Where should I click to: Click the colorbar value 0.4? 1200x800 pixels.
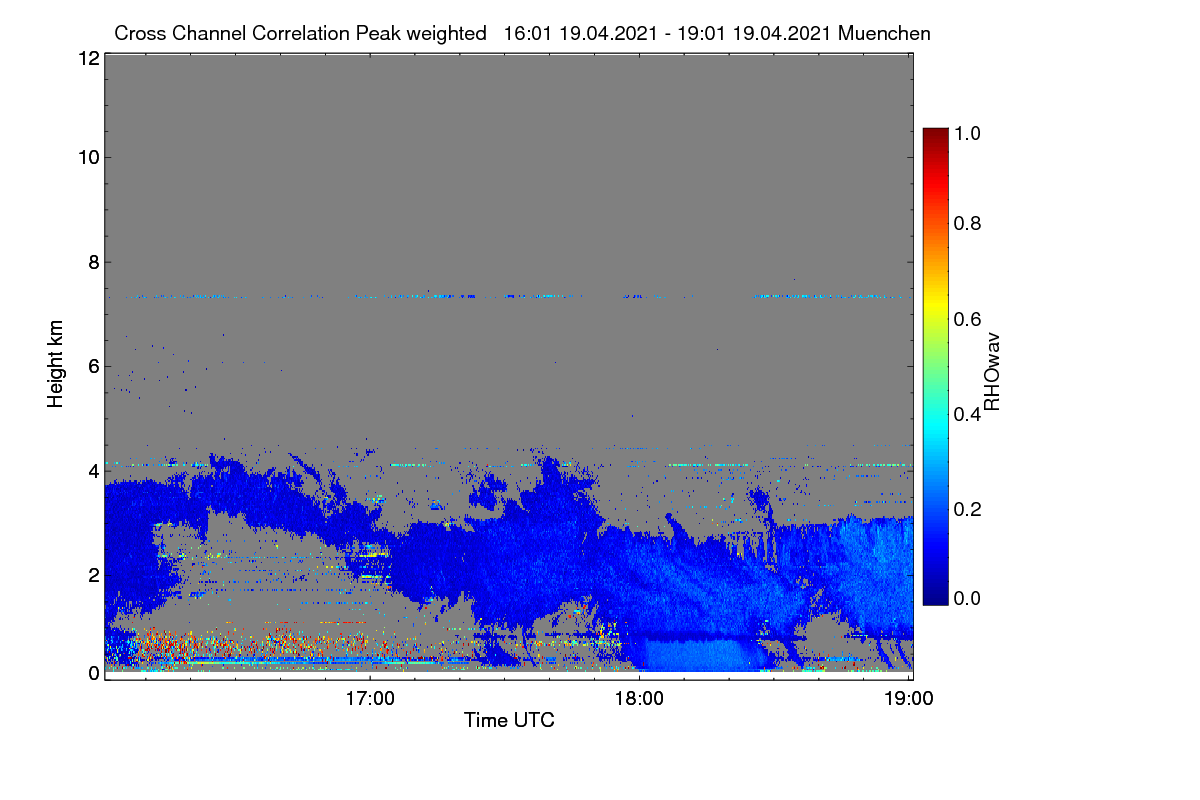point(966,413)
